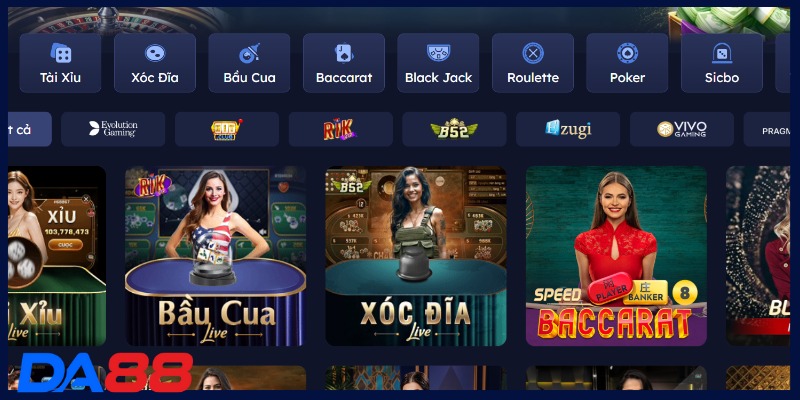The width and height of the screenshot is (800, 400).
Task: Choose the Bầu Cua category icon
Action: 249,63
